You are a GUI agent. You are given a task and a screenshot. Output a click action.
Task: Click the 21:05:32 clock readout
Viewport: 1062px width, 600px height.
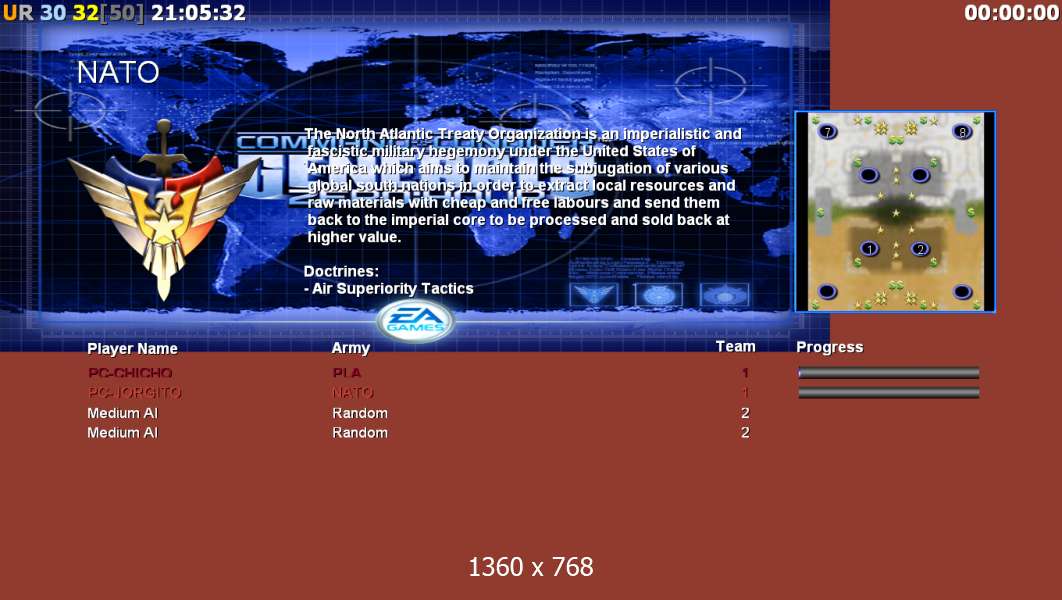pyautogui.click(x=198, y=12)
